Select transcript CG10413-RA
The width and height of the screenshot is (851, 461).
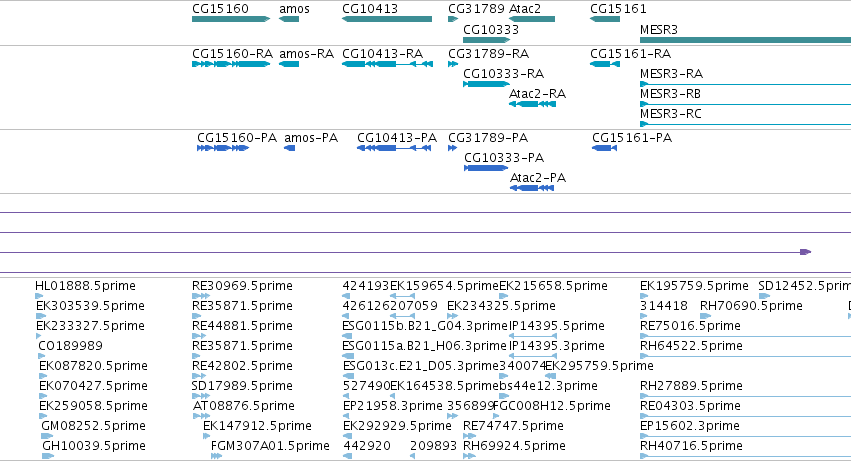click(x=382, y=54)
